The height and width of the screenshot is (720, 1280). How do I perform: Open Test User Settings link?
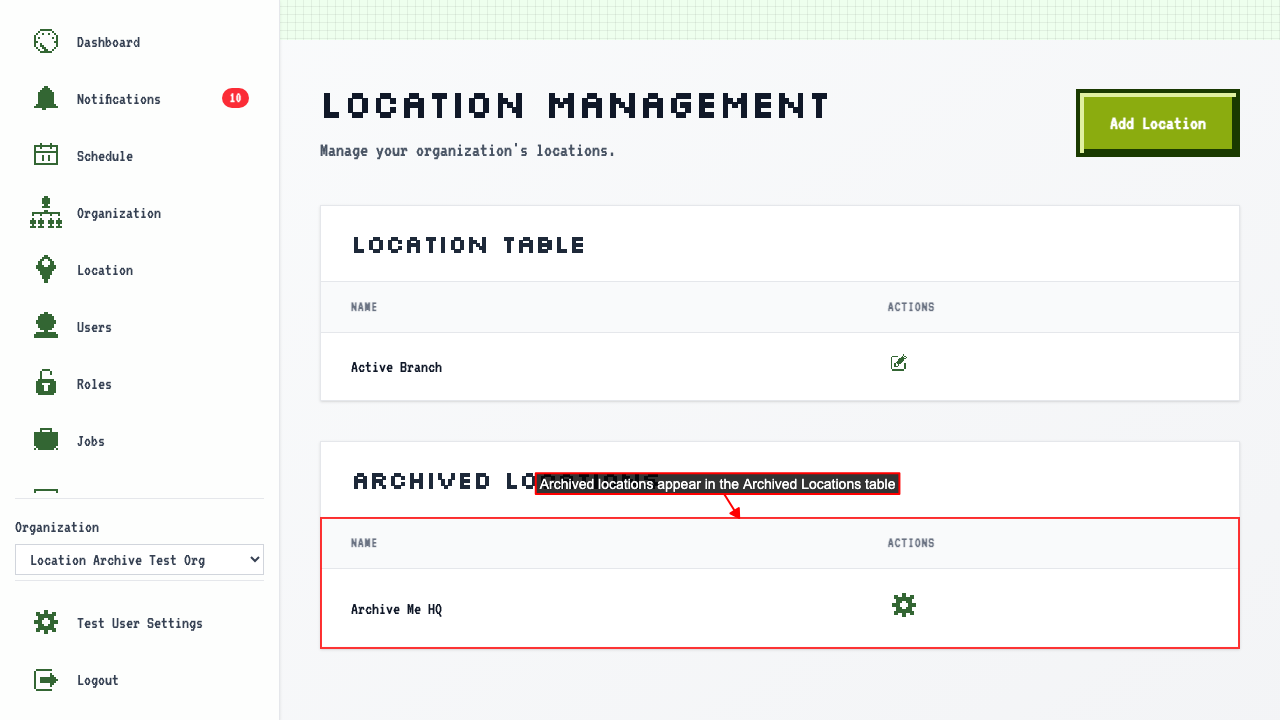click(x=140, y=623)
